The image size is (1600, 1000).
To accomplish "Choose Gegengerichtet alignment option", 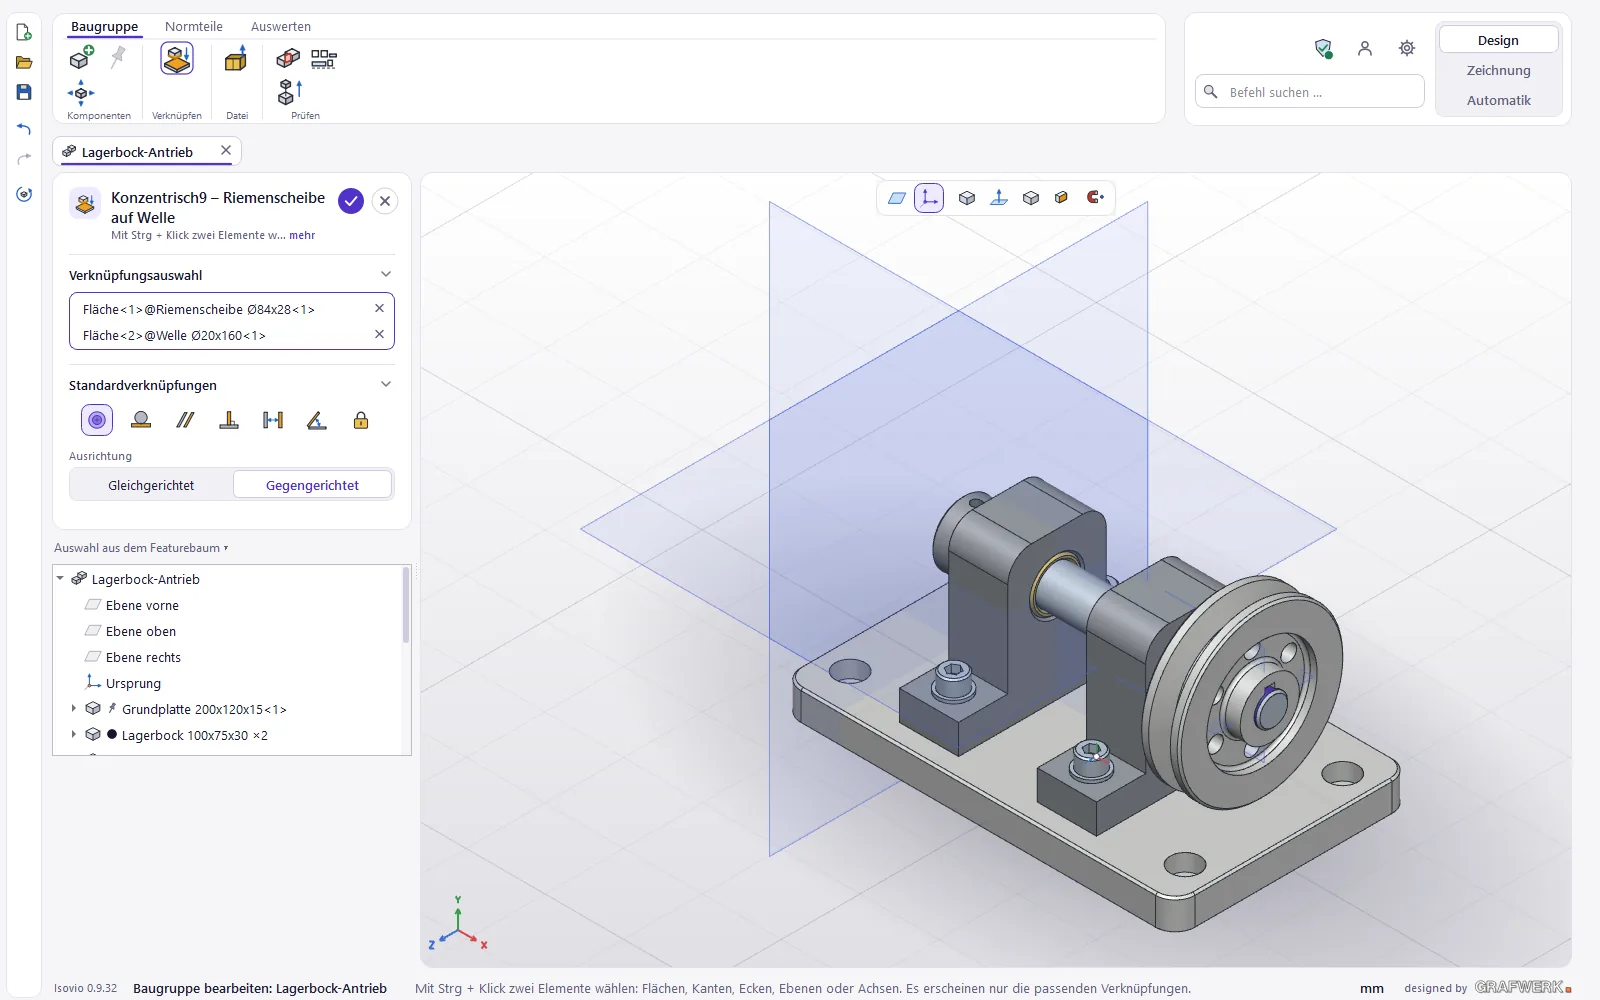I will tap(312, 485).
